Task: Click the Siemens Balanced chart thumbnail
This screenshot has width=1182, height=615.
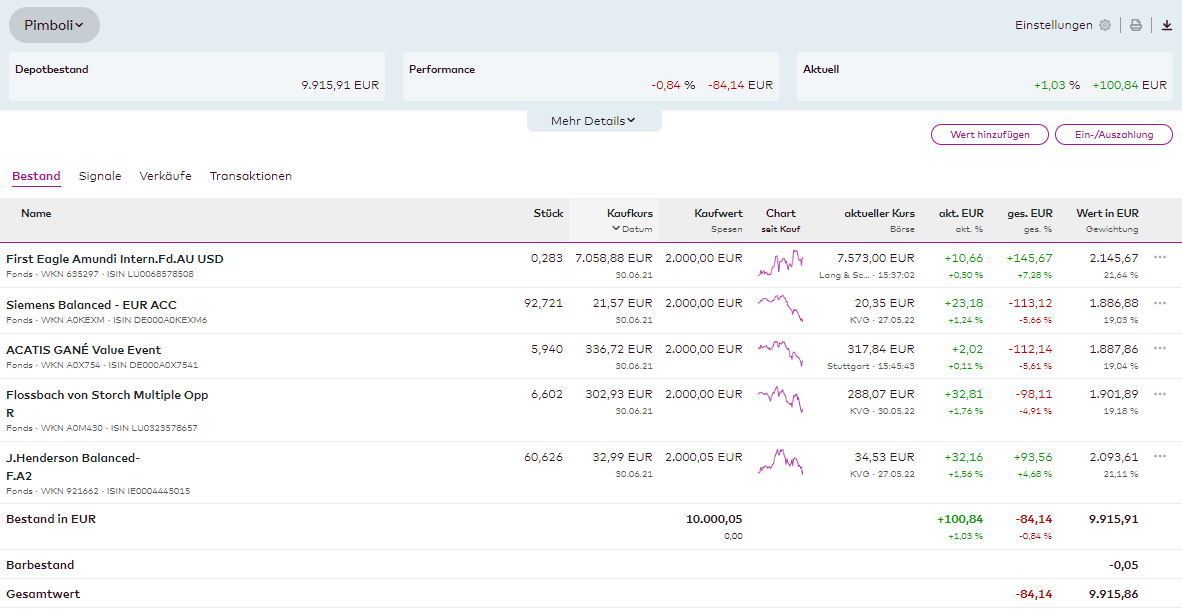Action: (780, 308)
